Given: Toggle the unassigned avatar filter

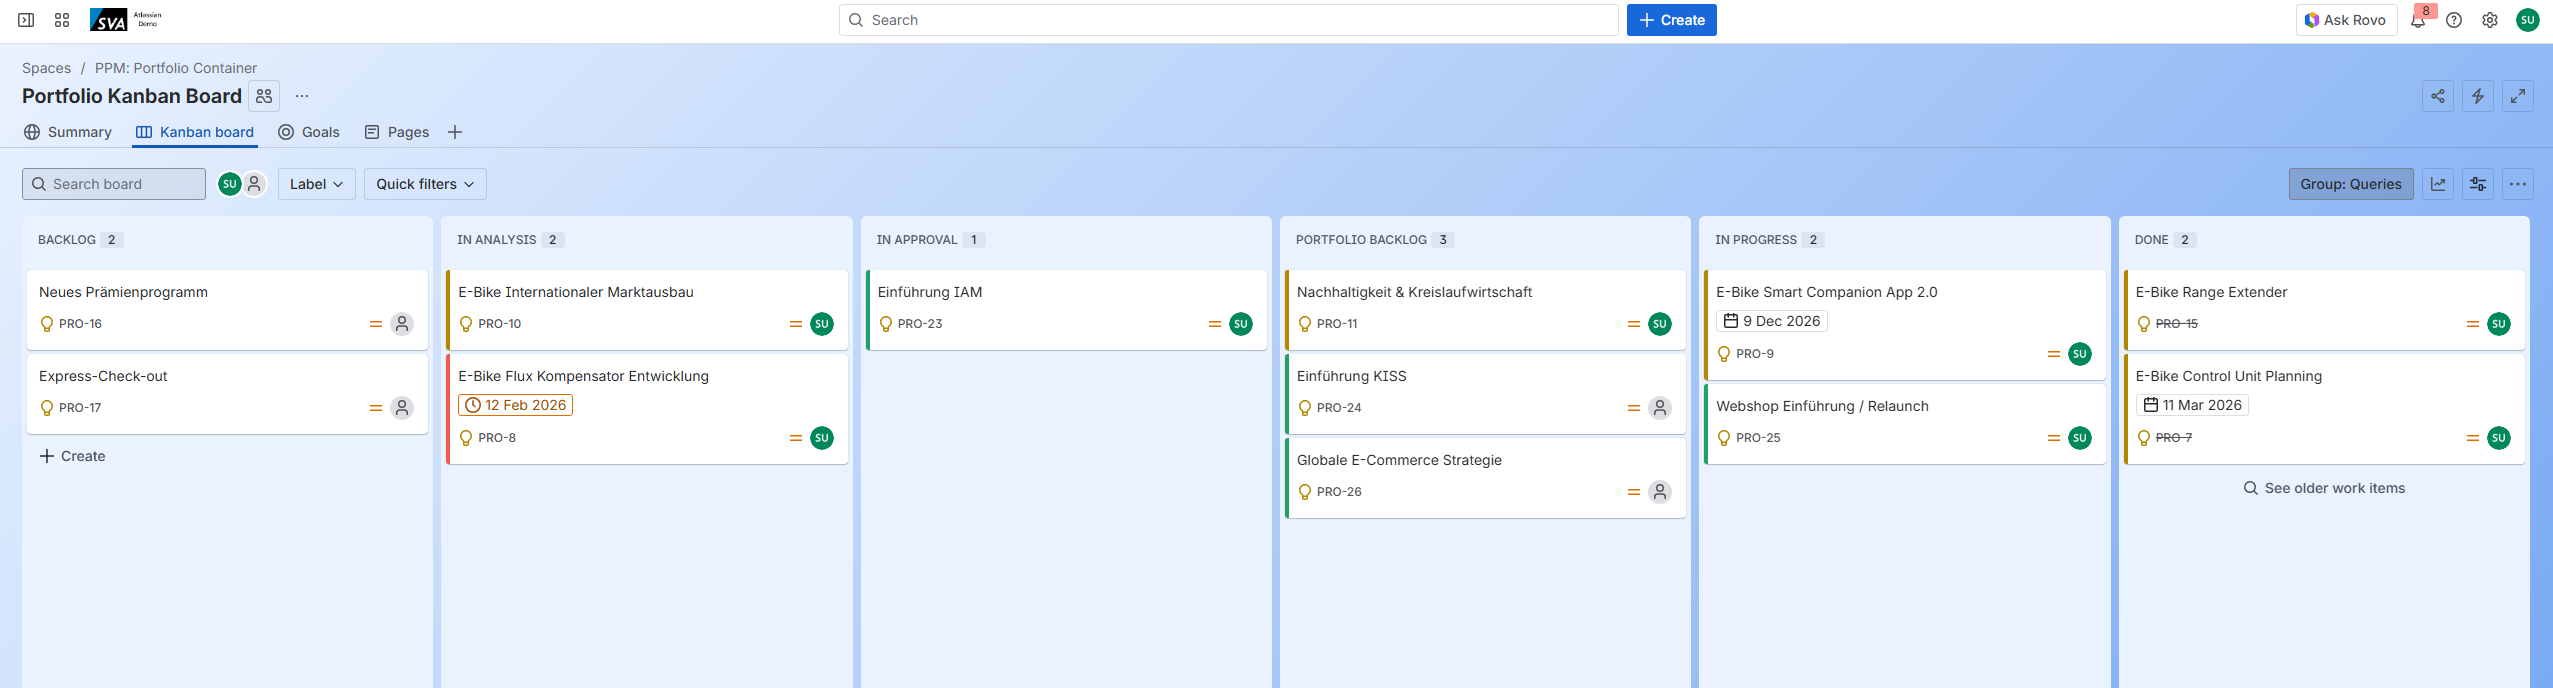Looking at the screenshot, I should point(255,184).
